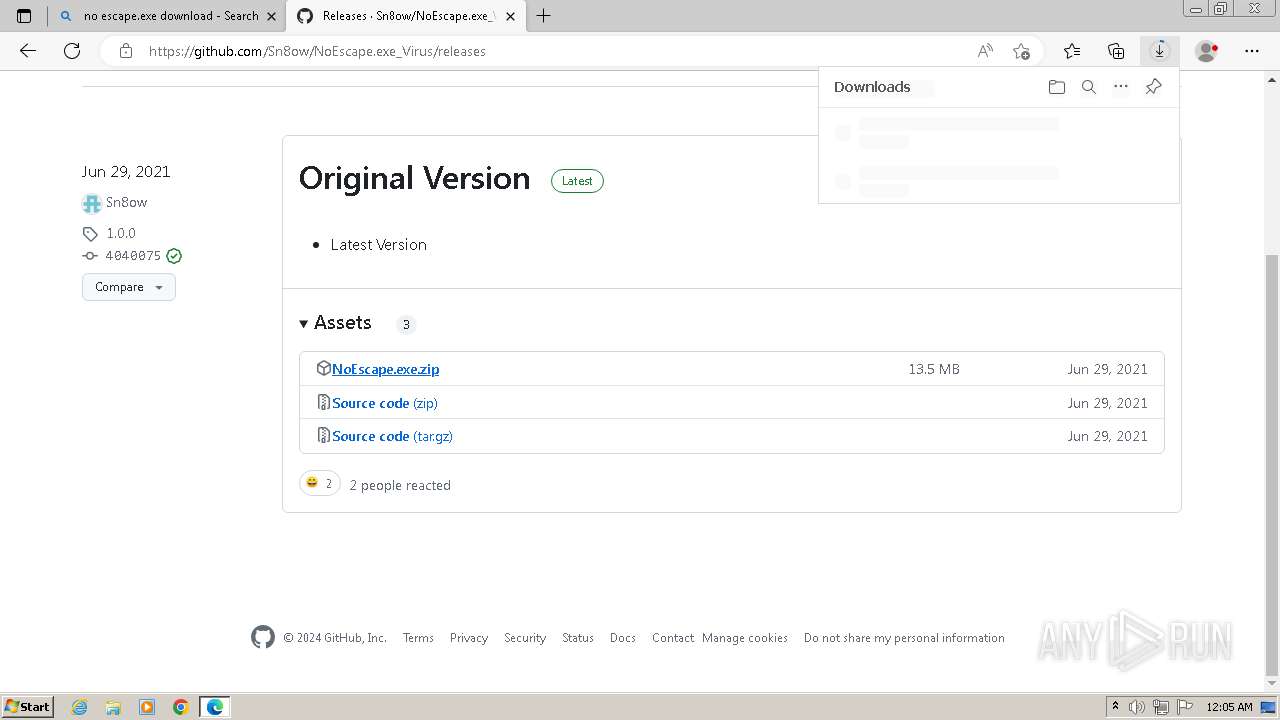The width and height of the screenshot is (1280, 720).
Task: Collapse the Assets section
Action: (335, 323)
